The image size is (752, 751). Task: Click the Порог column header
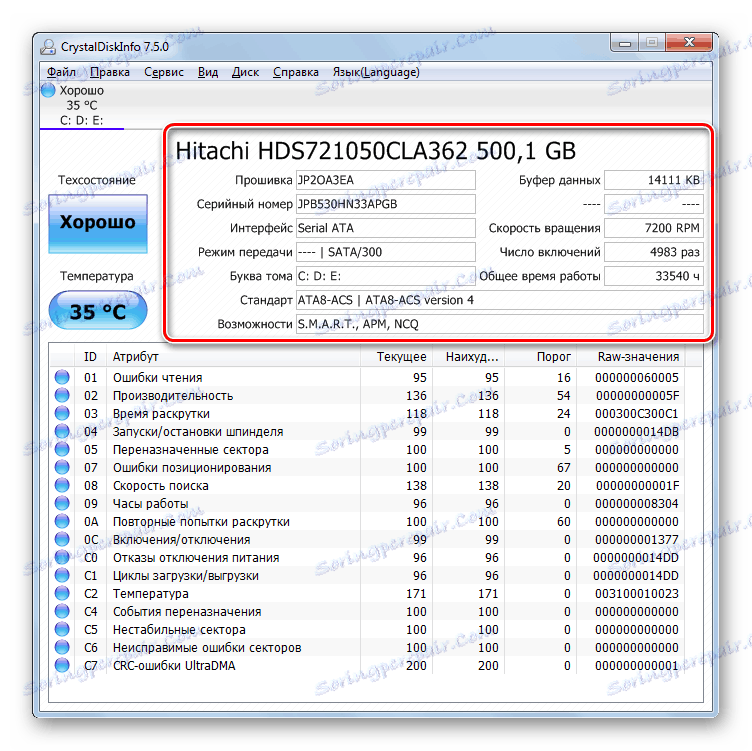[540, 356]
